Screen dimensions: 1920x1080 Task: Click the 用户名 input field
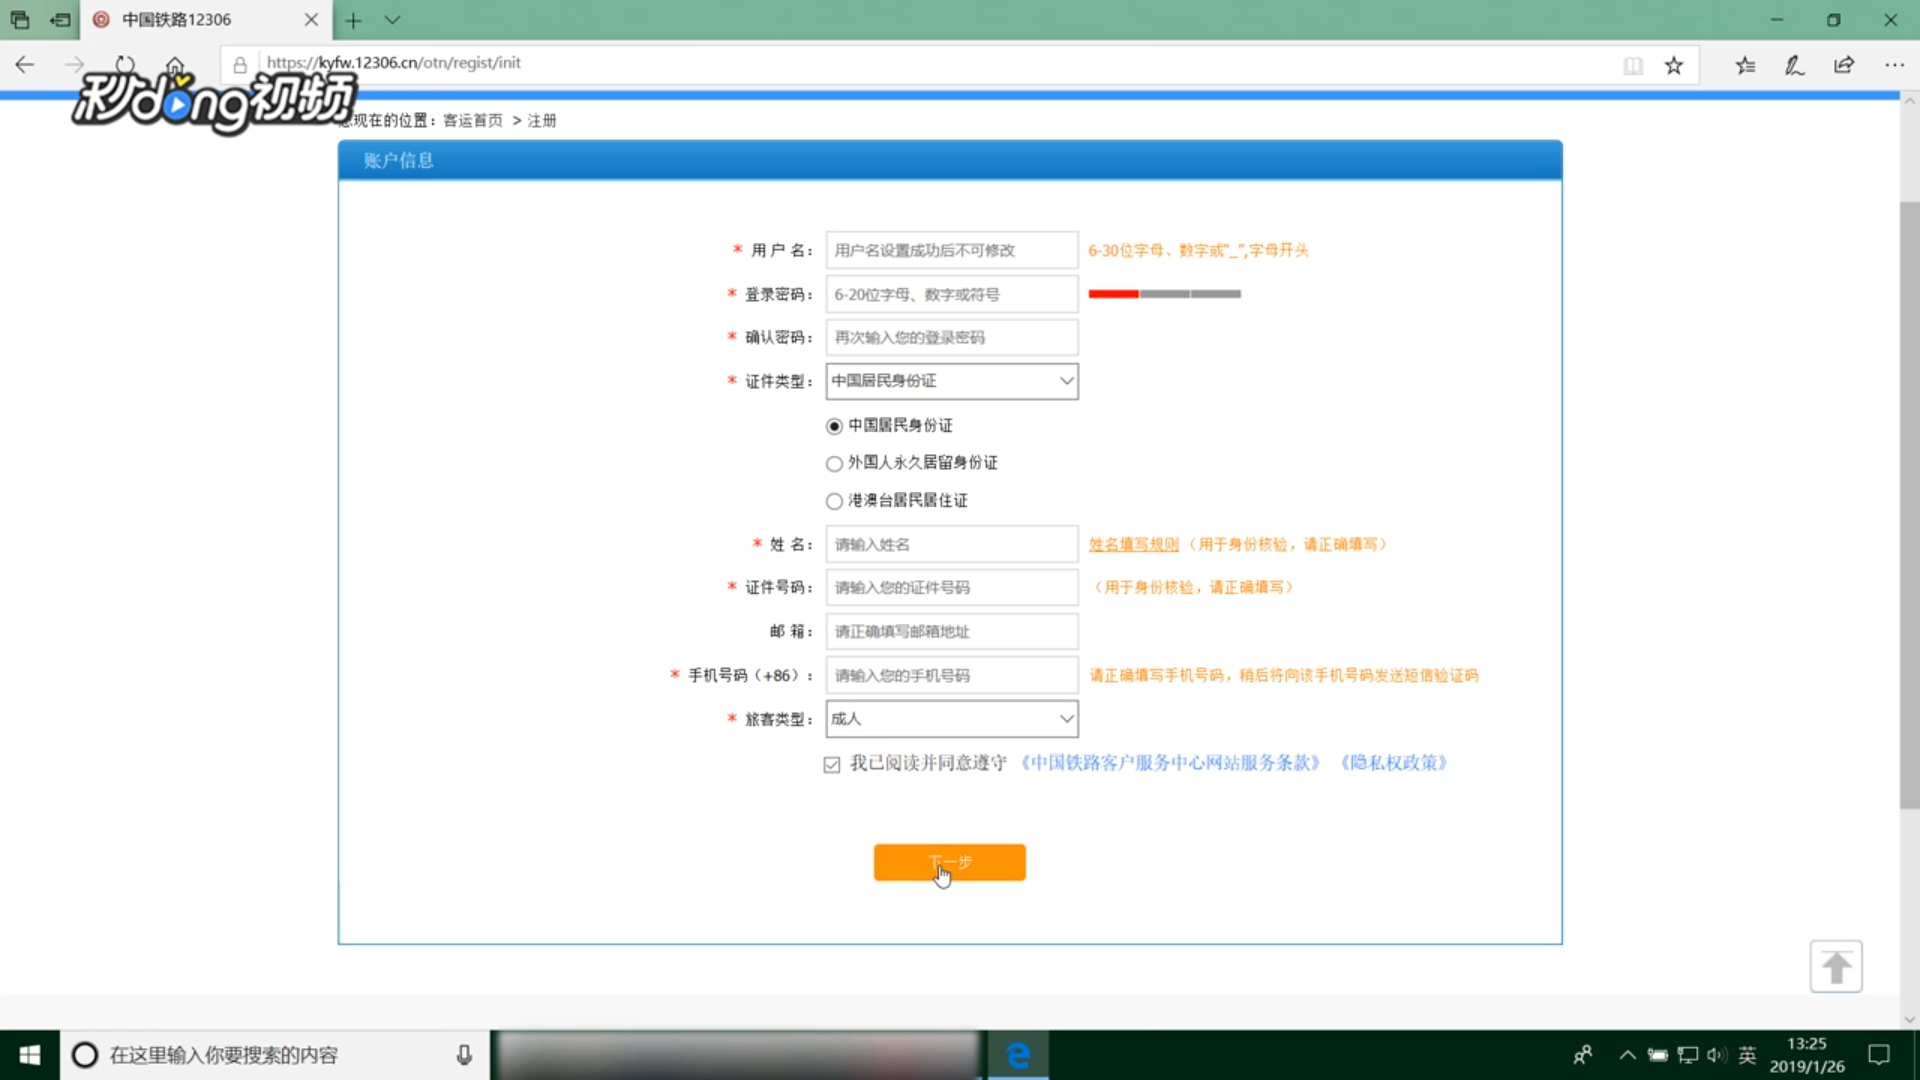click(x=951, y=250)
